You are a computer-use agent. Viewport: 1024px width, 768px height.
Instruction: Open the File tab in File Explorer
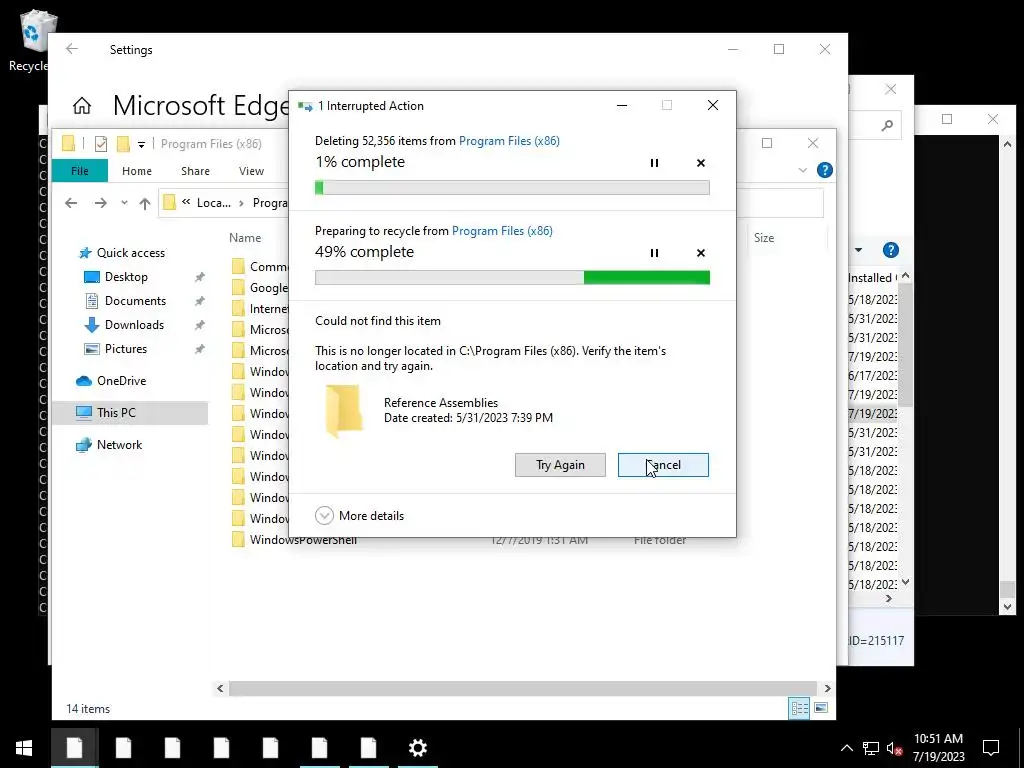[80, 171]
